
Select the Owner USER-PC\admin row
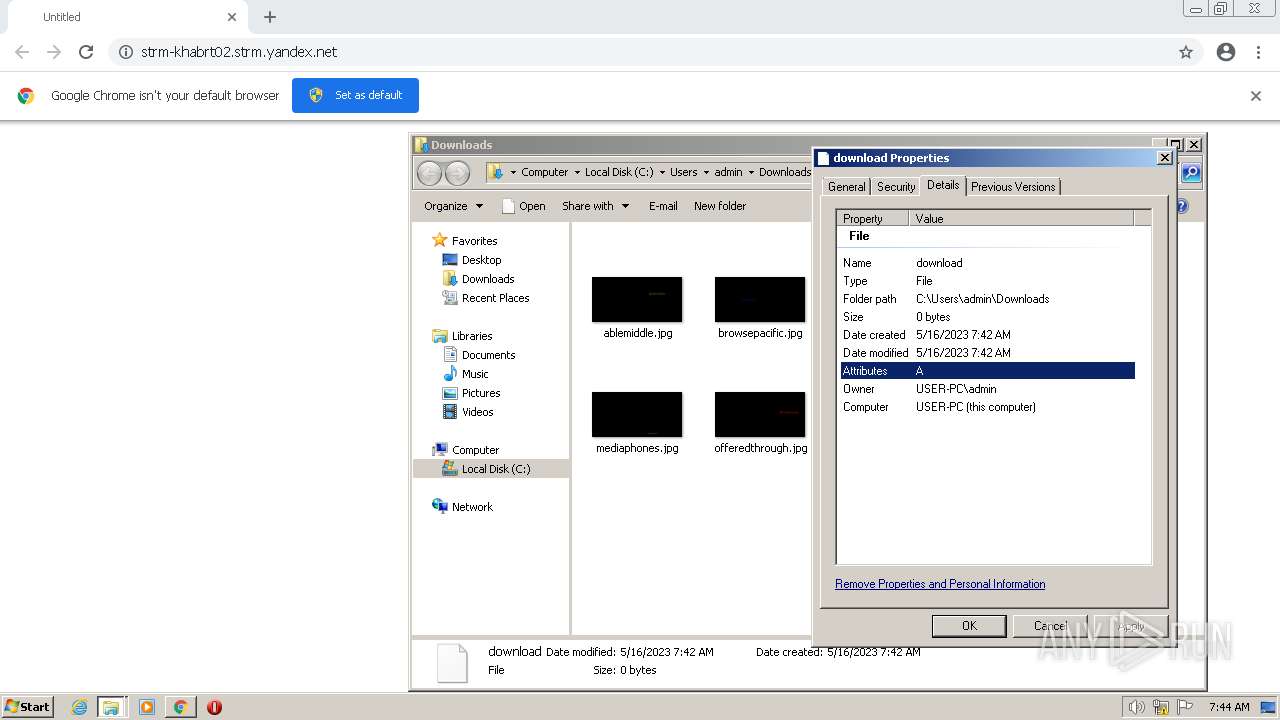[x=988, y=389]
